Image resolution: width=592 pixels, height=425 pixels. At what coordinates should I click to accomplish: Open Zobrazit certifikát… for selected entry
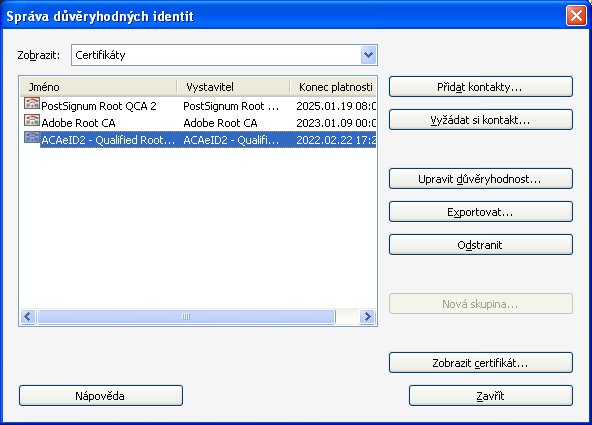point(481,363)
